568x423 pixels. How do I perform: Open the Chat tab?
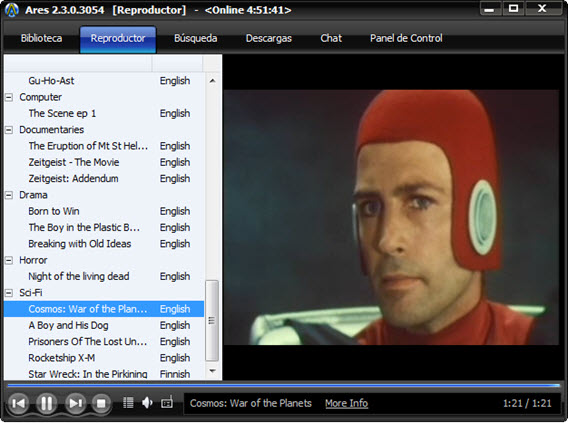coord(331,38)
